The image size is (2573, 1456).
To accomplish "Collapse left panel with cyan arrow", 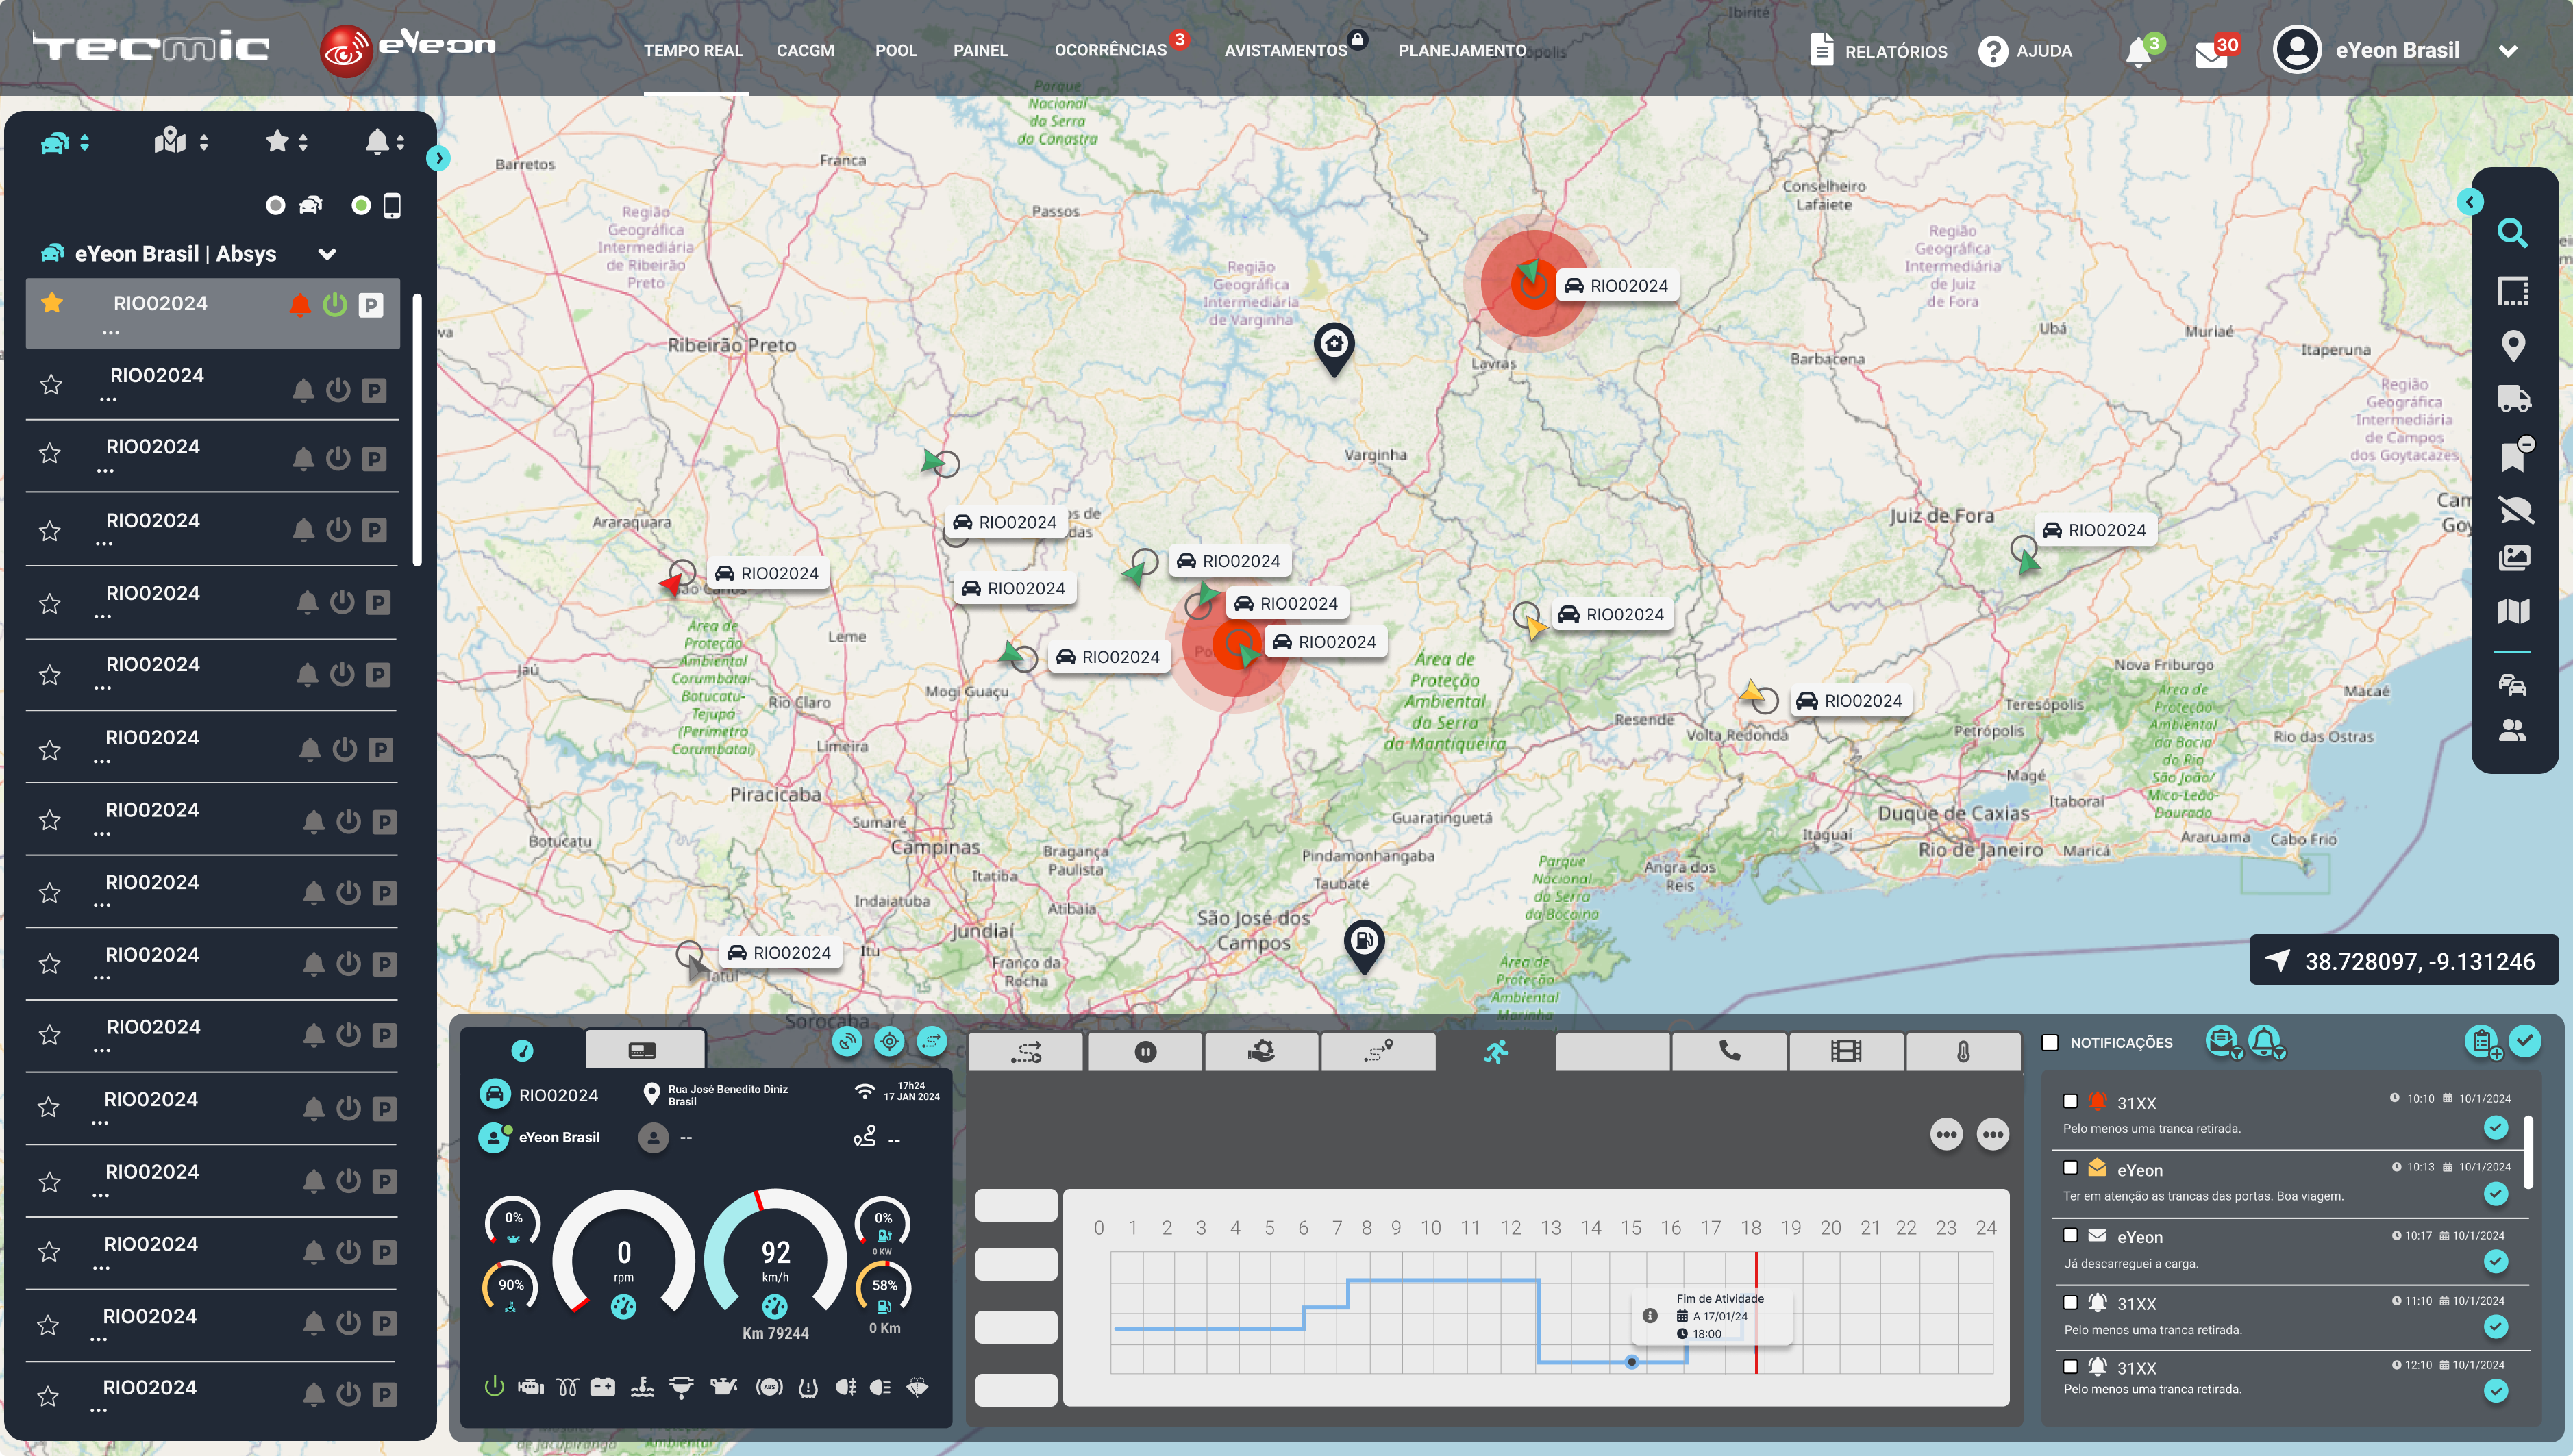I will [x=438, y=158].
